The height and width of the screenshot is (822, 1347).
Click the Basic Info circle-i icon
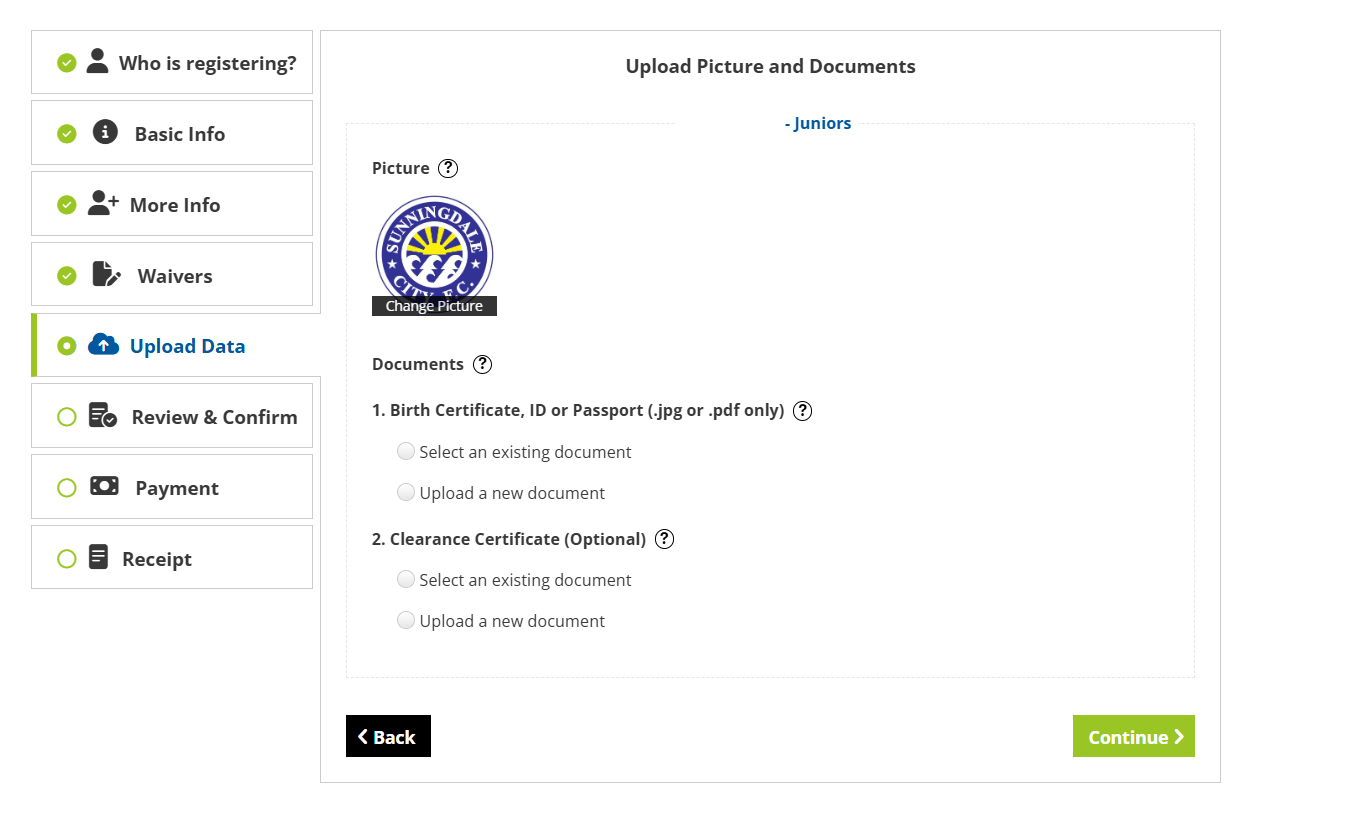pyautogui.click(x=105, y=132)
